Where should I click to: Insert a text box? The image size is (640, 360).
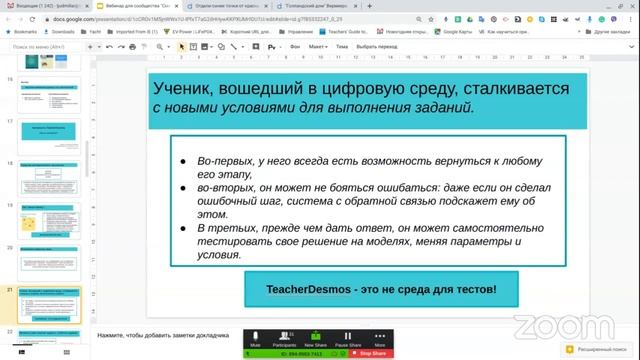pyautogui.click(x=193, y=47)
